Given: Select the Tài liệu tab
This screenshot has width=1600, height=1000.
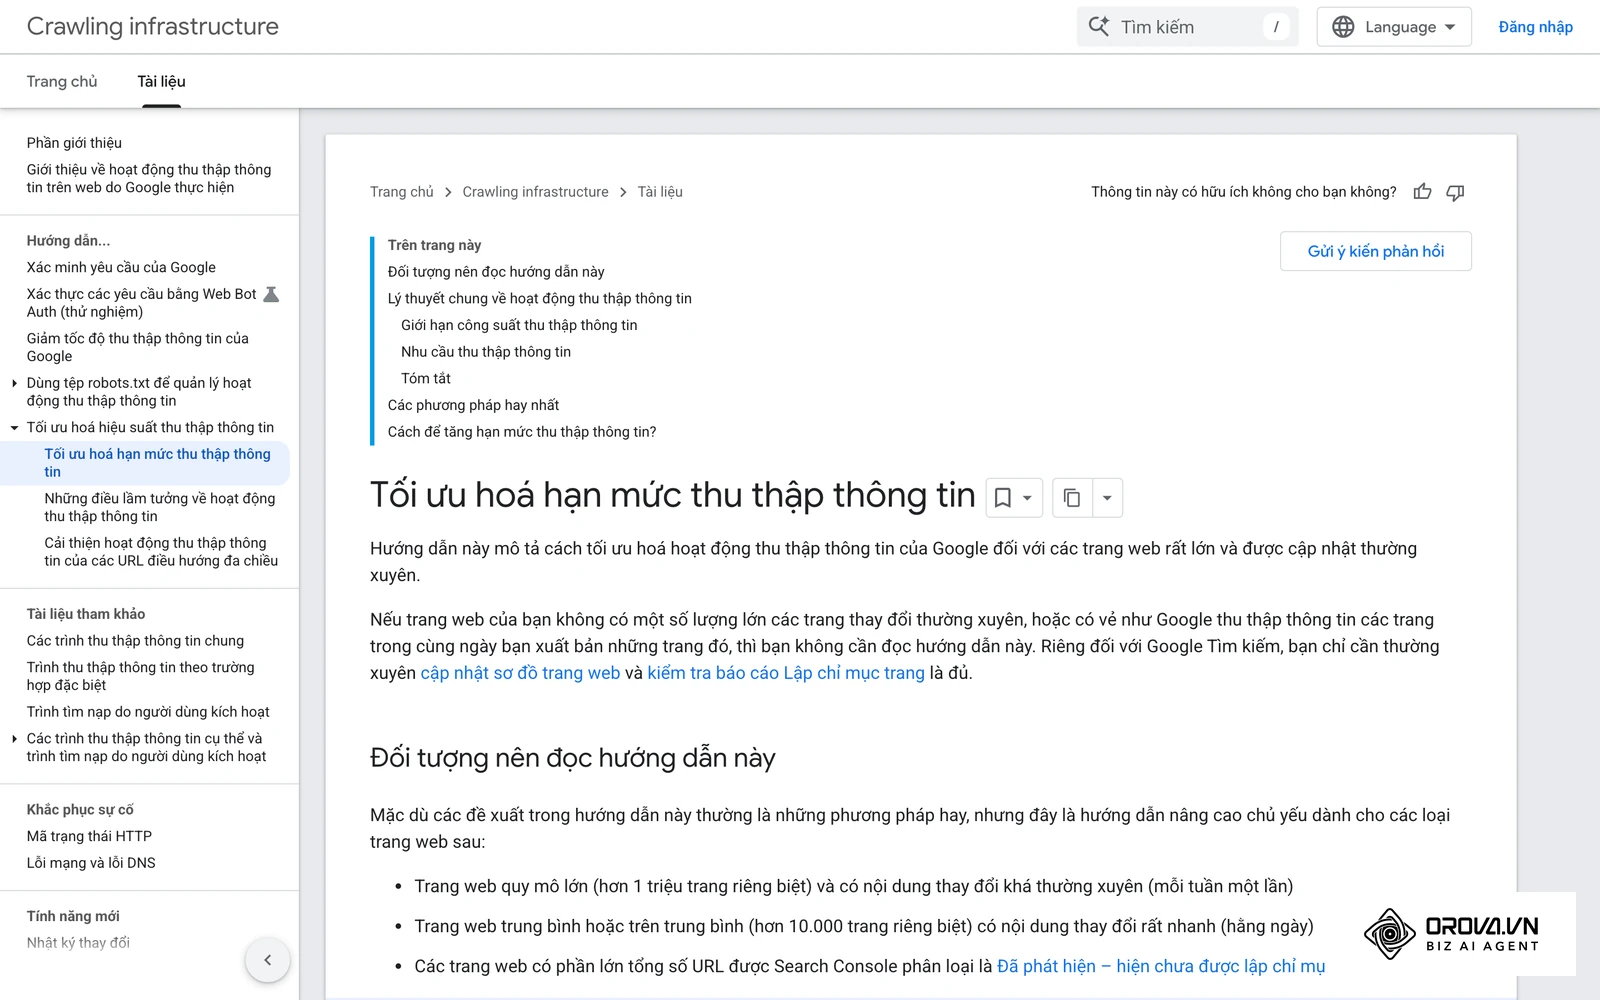Looking at the screenshot, I should click(x=161, y=81).
